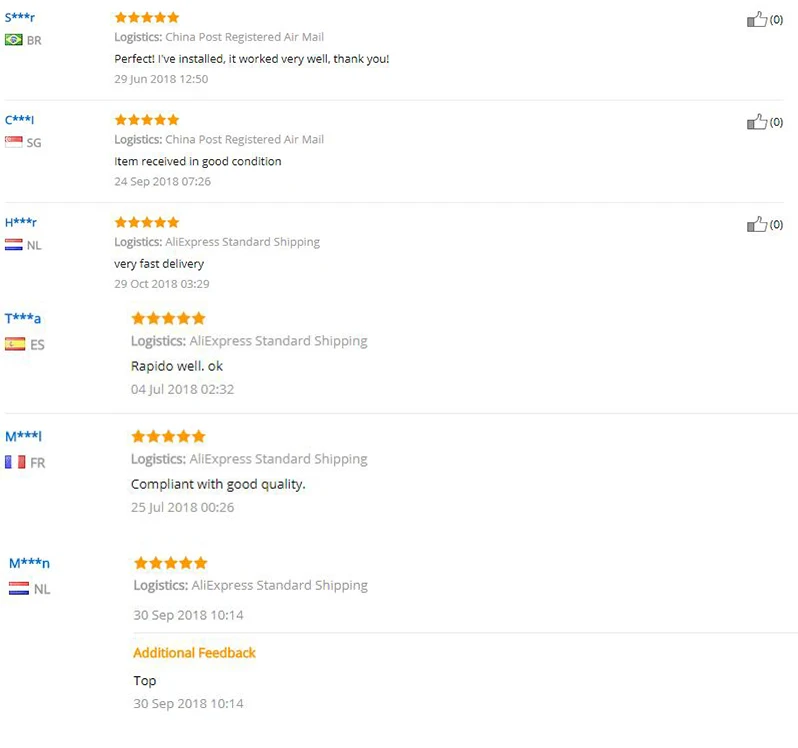Image resolution: width=798 pixels, height=748 pixels.
Task: Open reviewer T***a's profile
Action: pyautogui.click(x=23, y=318)
